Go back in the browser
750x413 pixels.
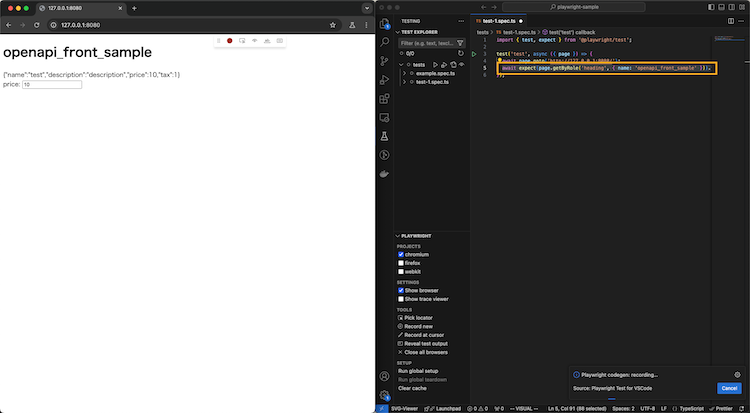[9, 25]
